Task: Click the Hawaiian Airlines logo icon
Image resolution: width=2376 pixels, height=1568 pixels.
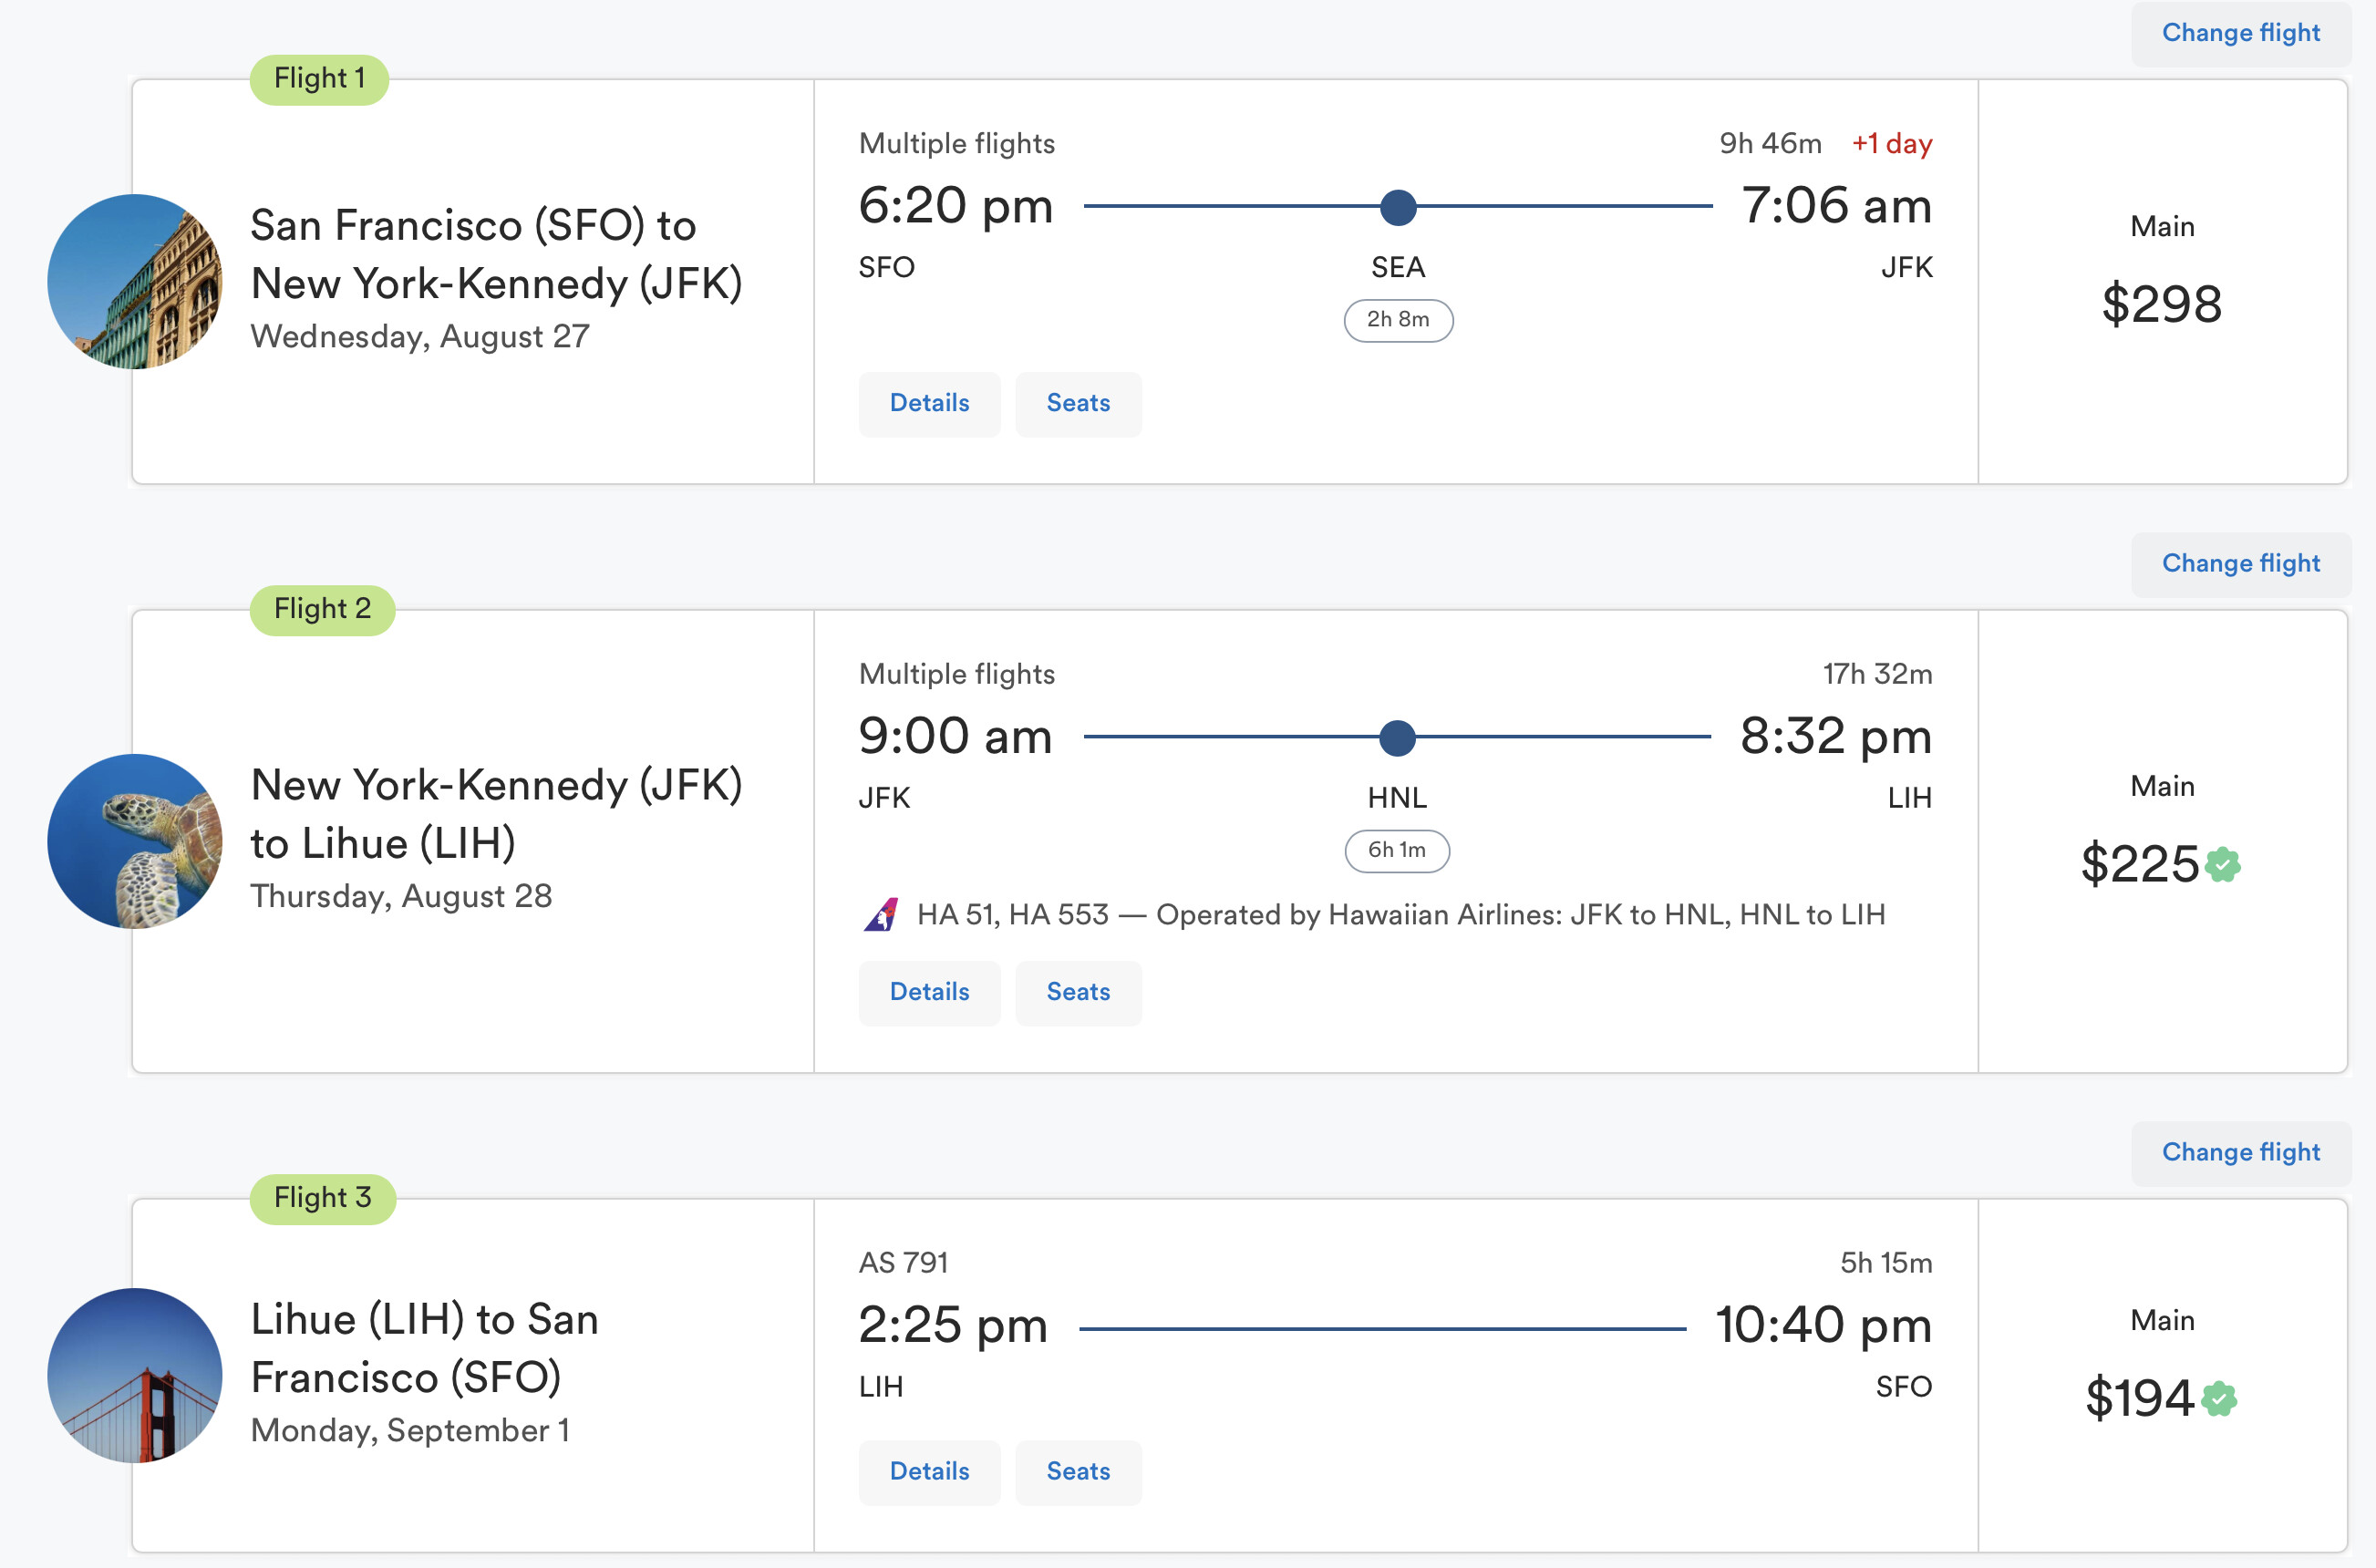Action: point(881,914)
